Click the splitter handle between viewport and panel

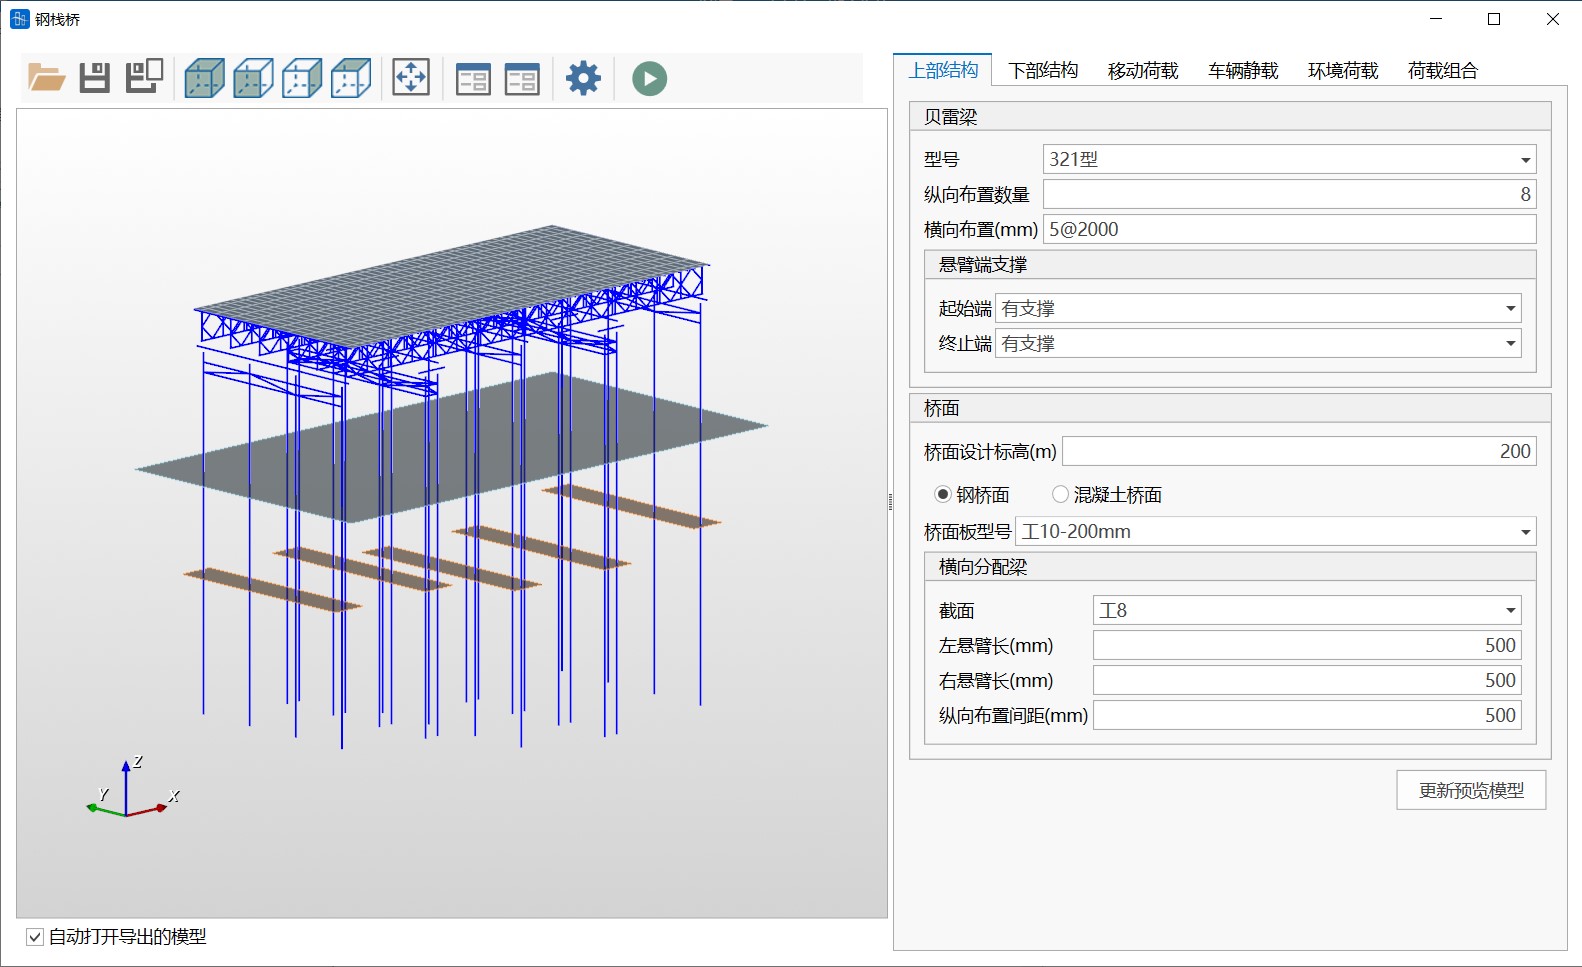pyautogui.click(x=890, y=502)
